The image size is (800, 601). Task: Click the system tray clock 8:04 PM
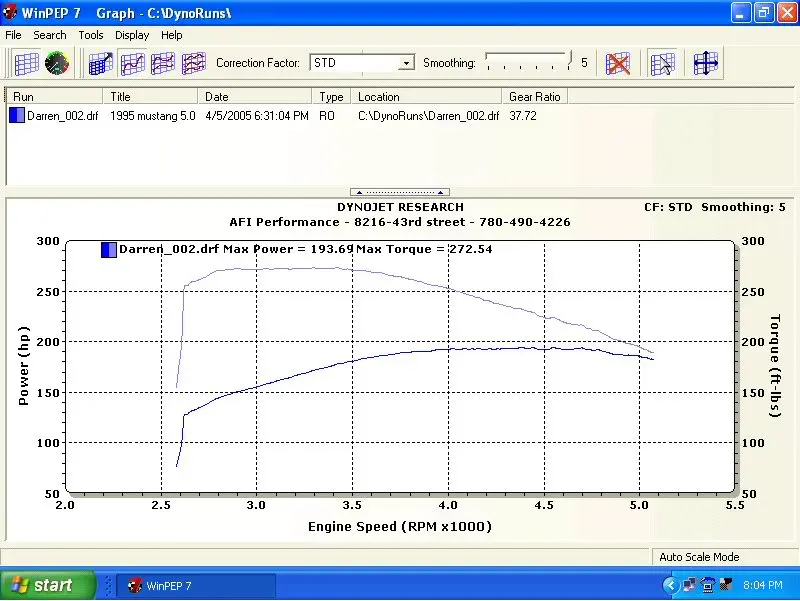tap(762, 585)
